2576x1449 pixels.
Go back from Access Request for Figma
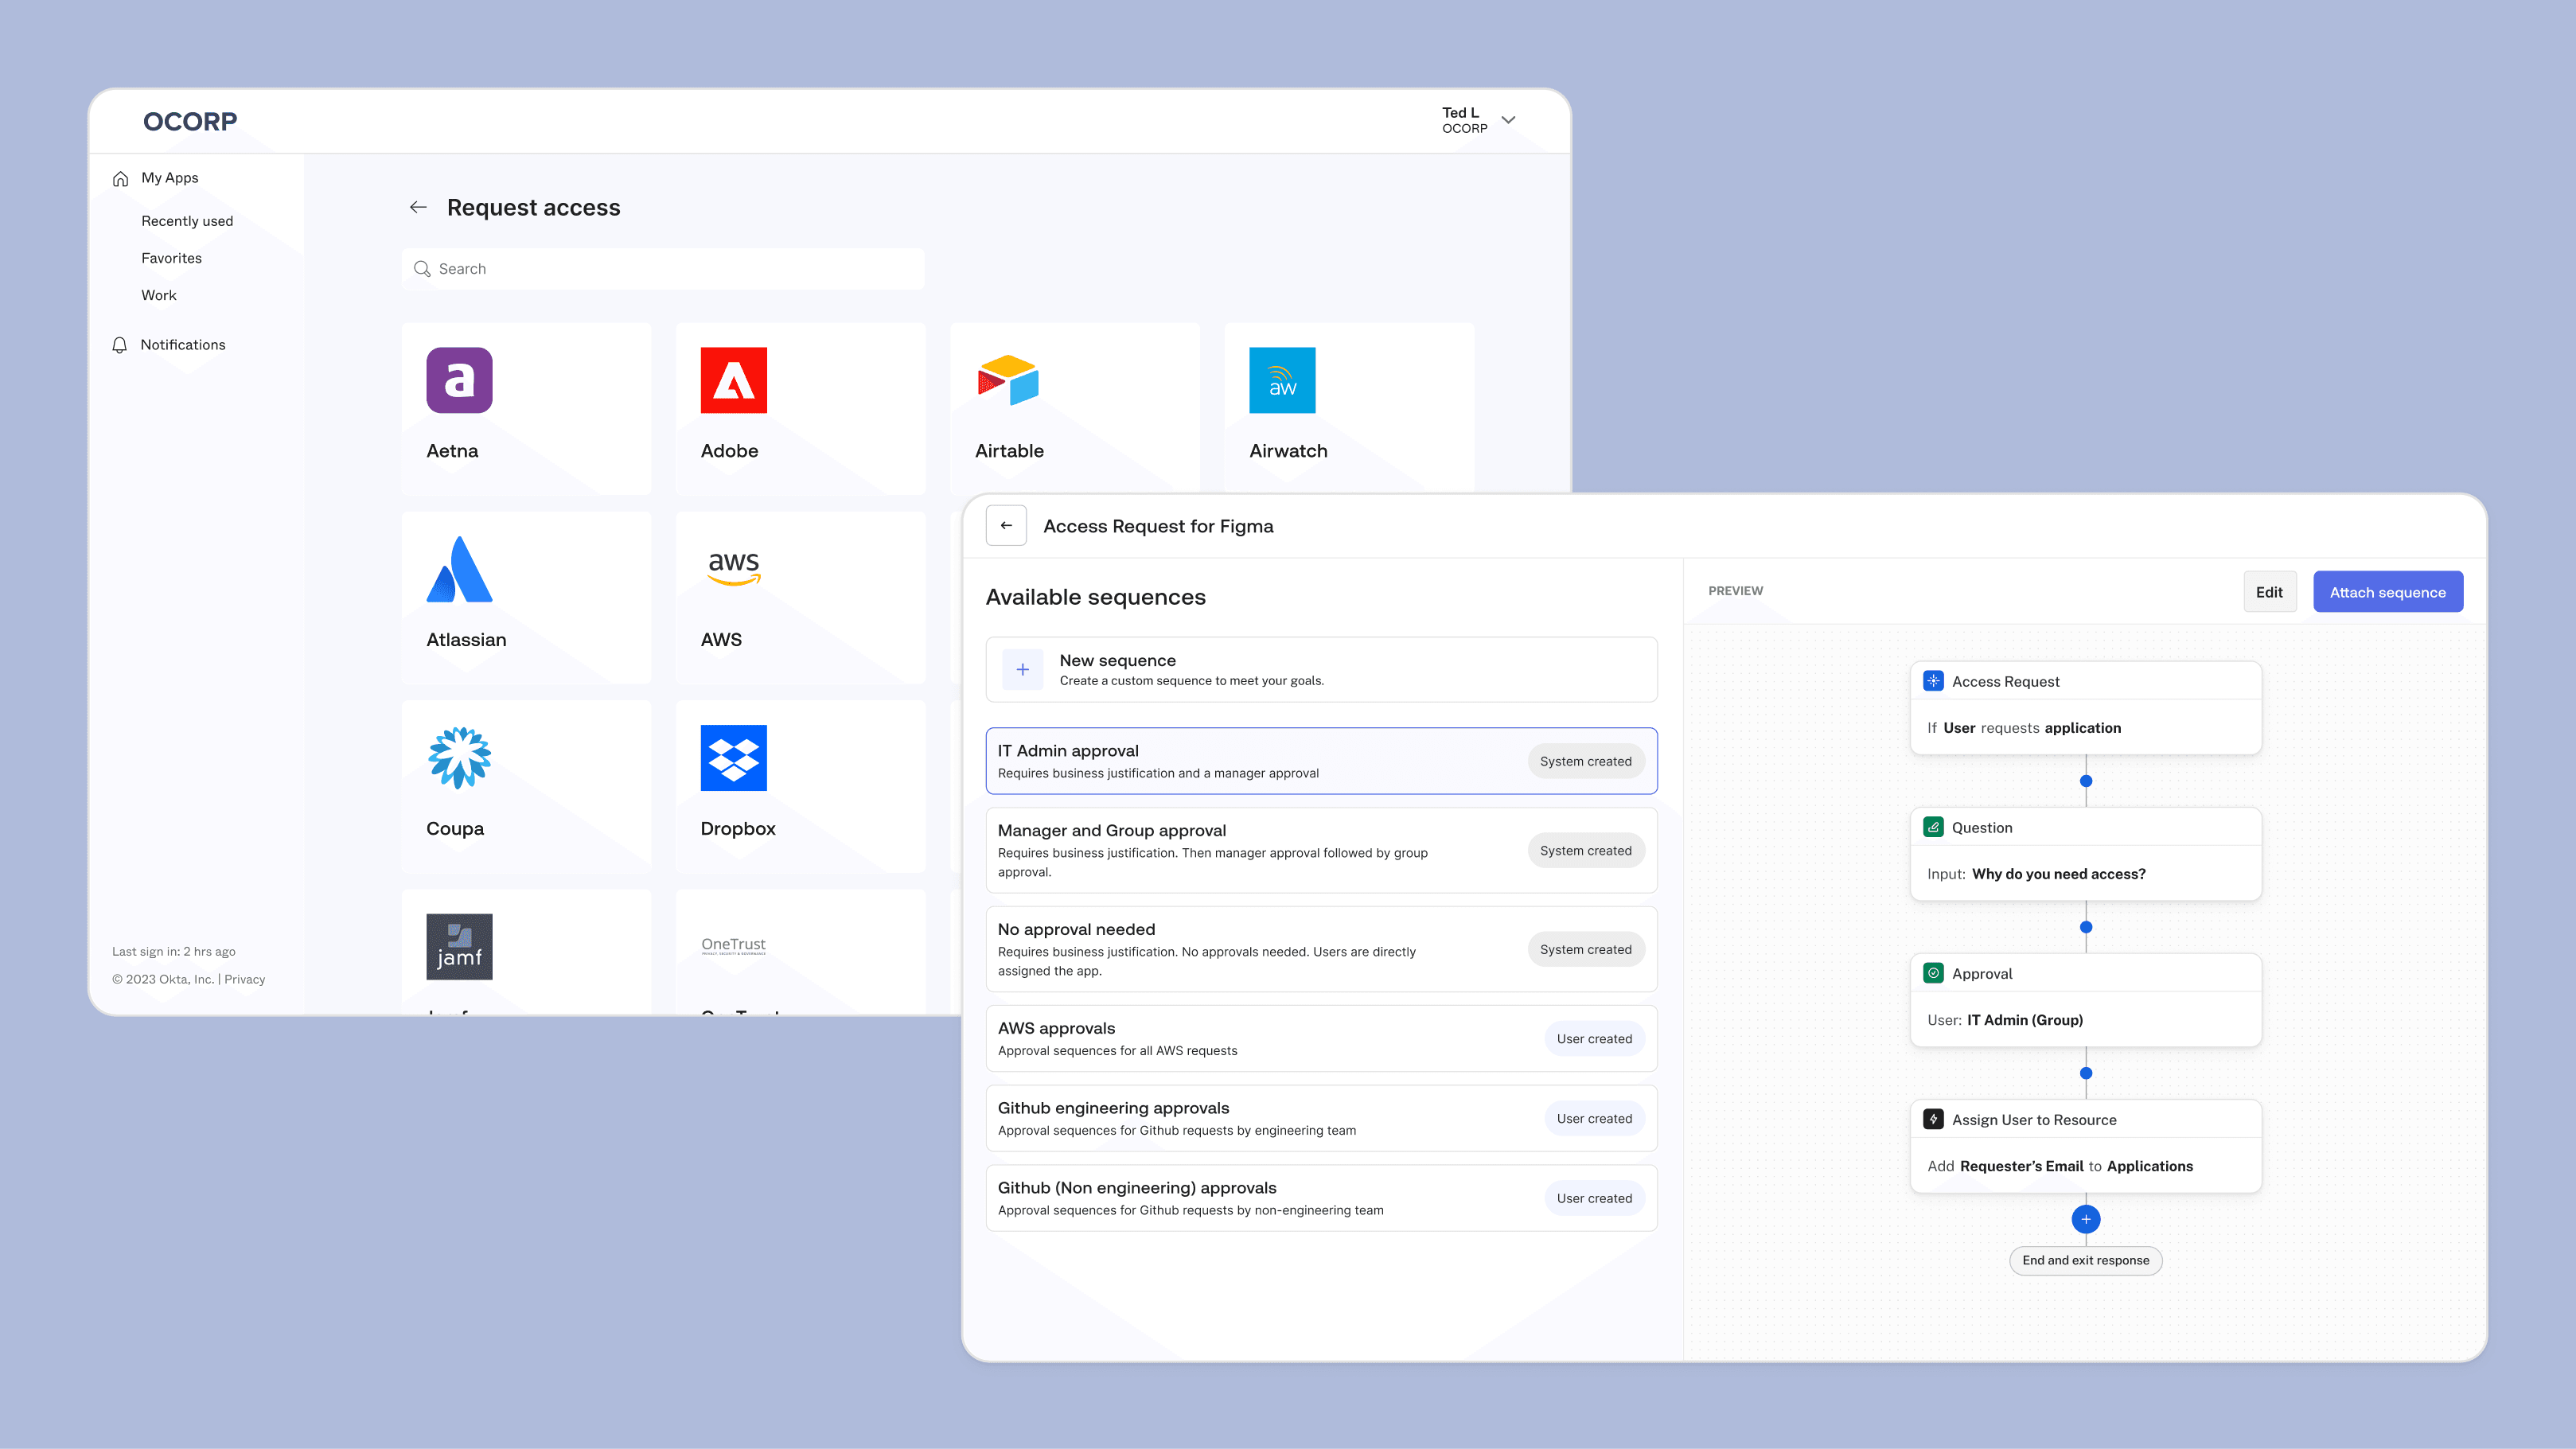click(1006, 525)
